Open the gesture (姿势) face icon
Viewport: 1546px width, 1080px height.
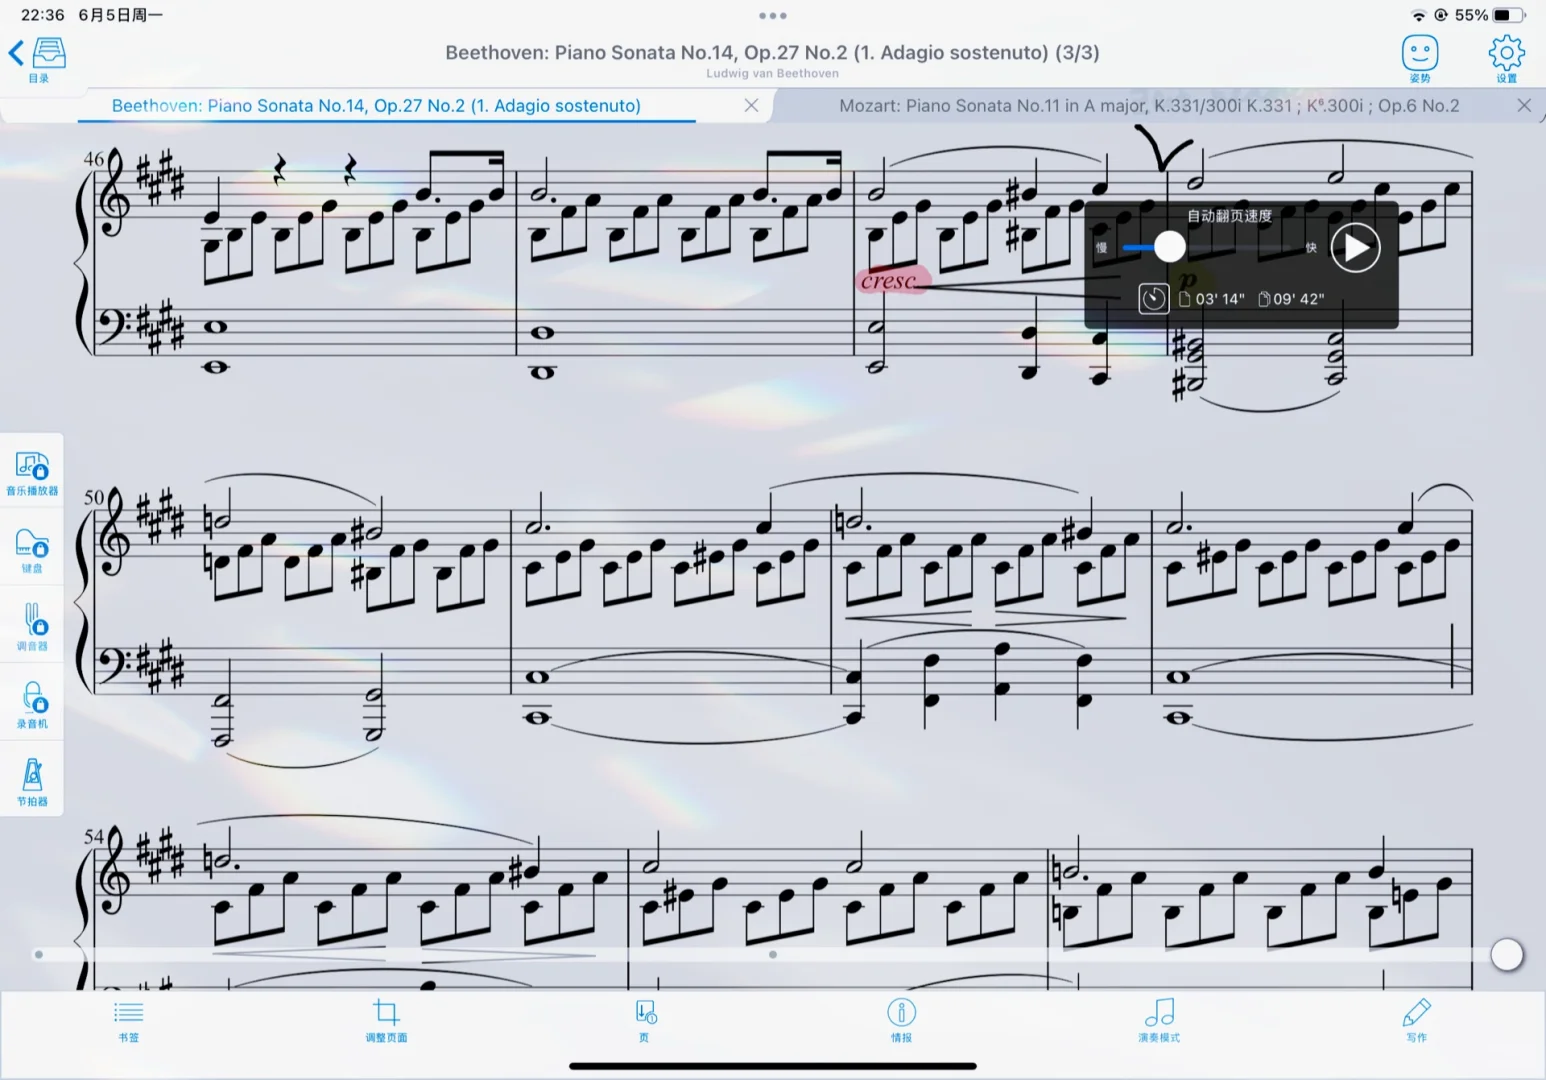1419,59
